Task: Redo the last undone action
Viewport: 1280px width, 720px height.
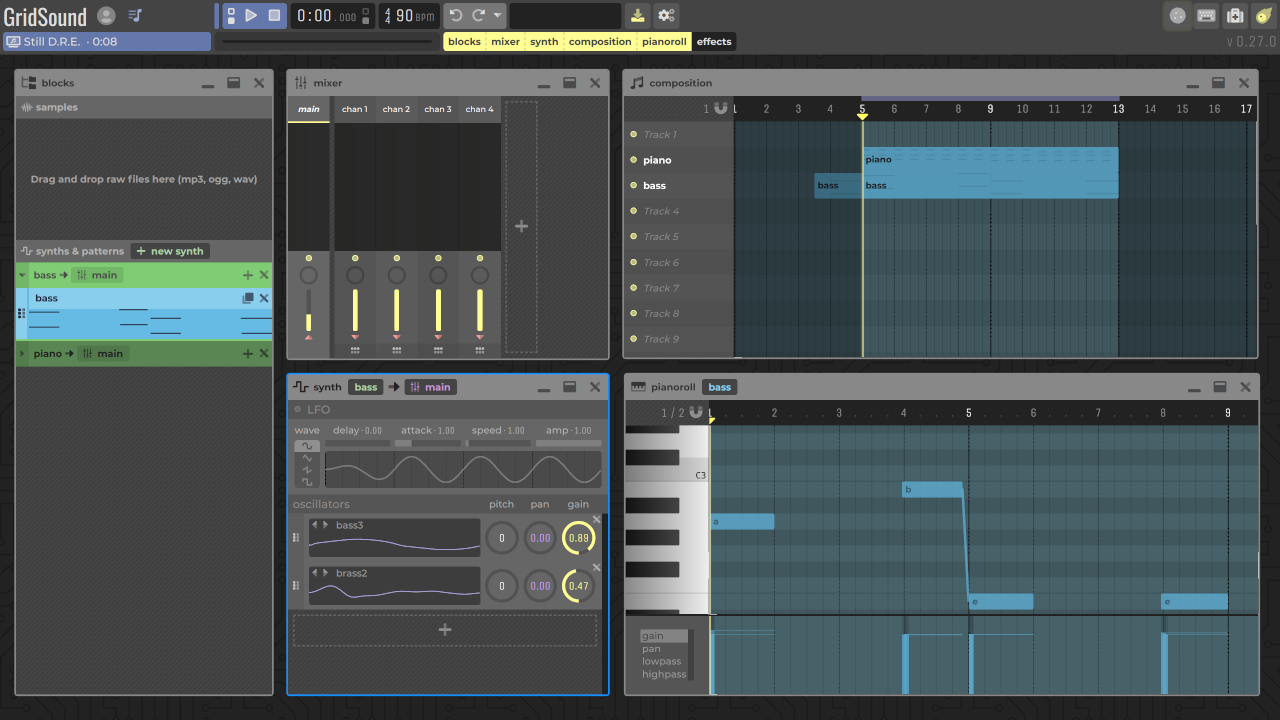Action: click(478, 15)
